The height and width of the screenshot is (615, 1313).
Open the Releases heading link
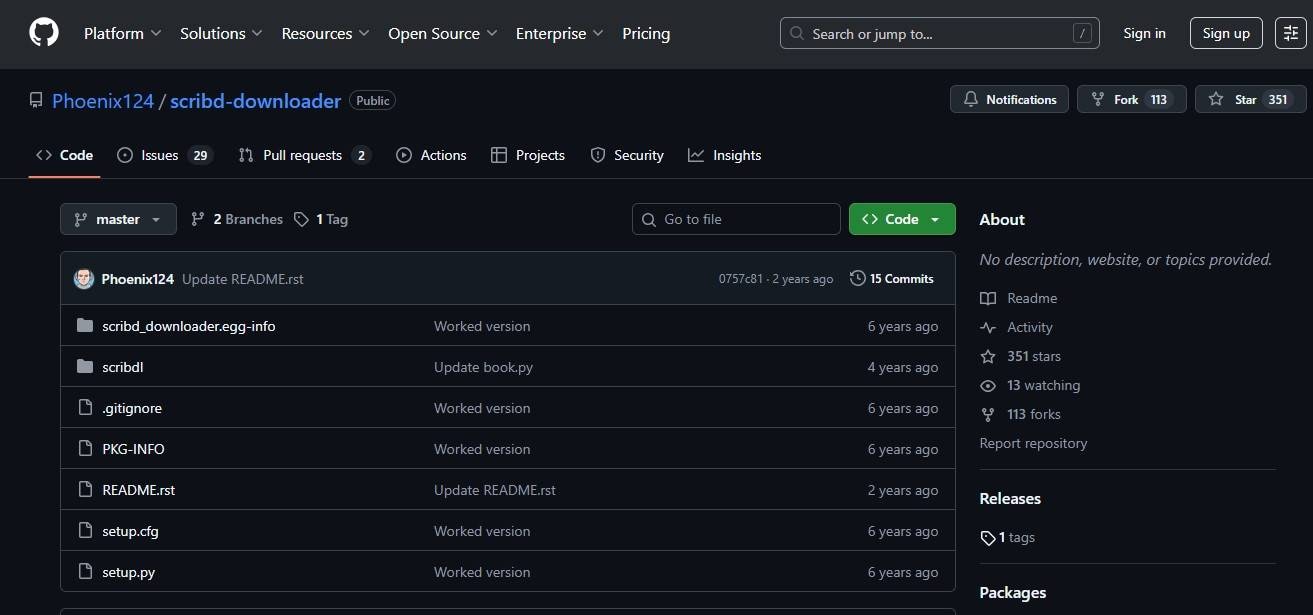pyautogui.click(x=1010, y=498)
